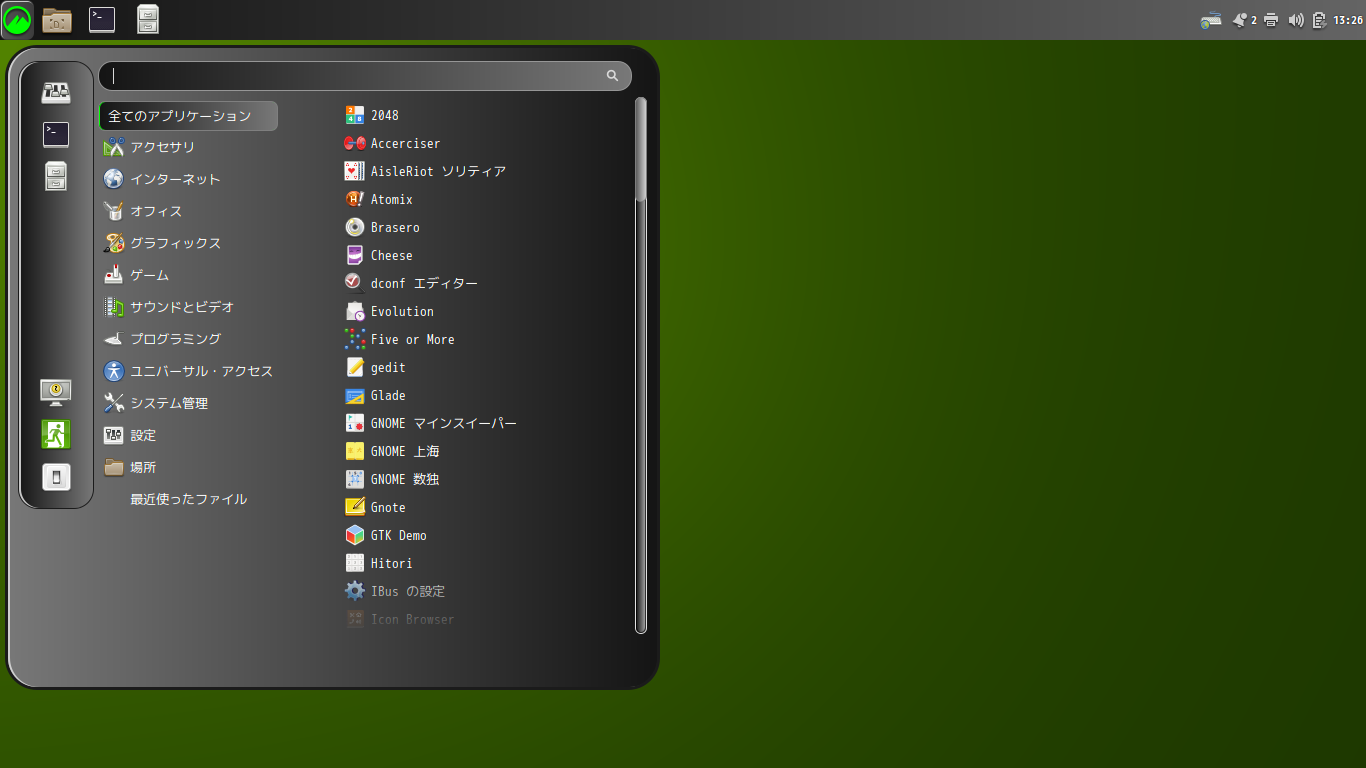Image resolution: width=1366 pixels, height=768 pixels.
Task: Open the 13:26 clock calendar
Action: tap(1348, 20)
